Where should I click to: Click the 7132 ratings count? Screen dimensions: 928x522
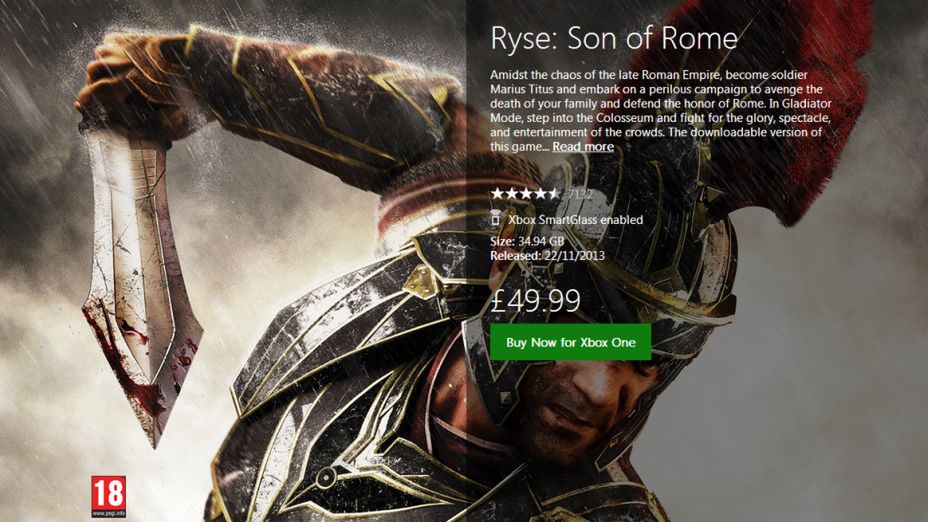click(580, 193)
